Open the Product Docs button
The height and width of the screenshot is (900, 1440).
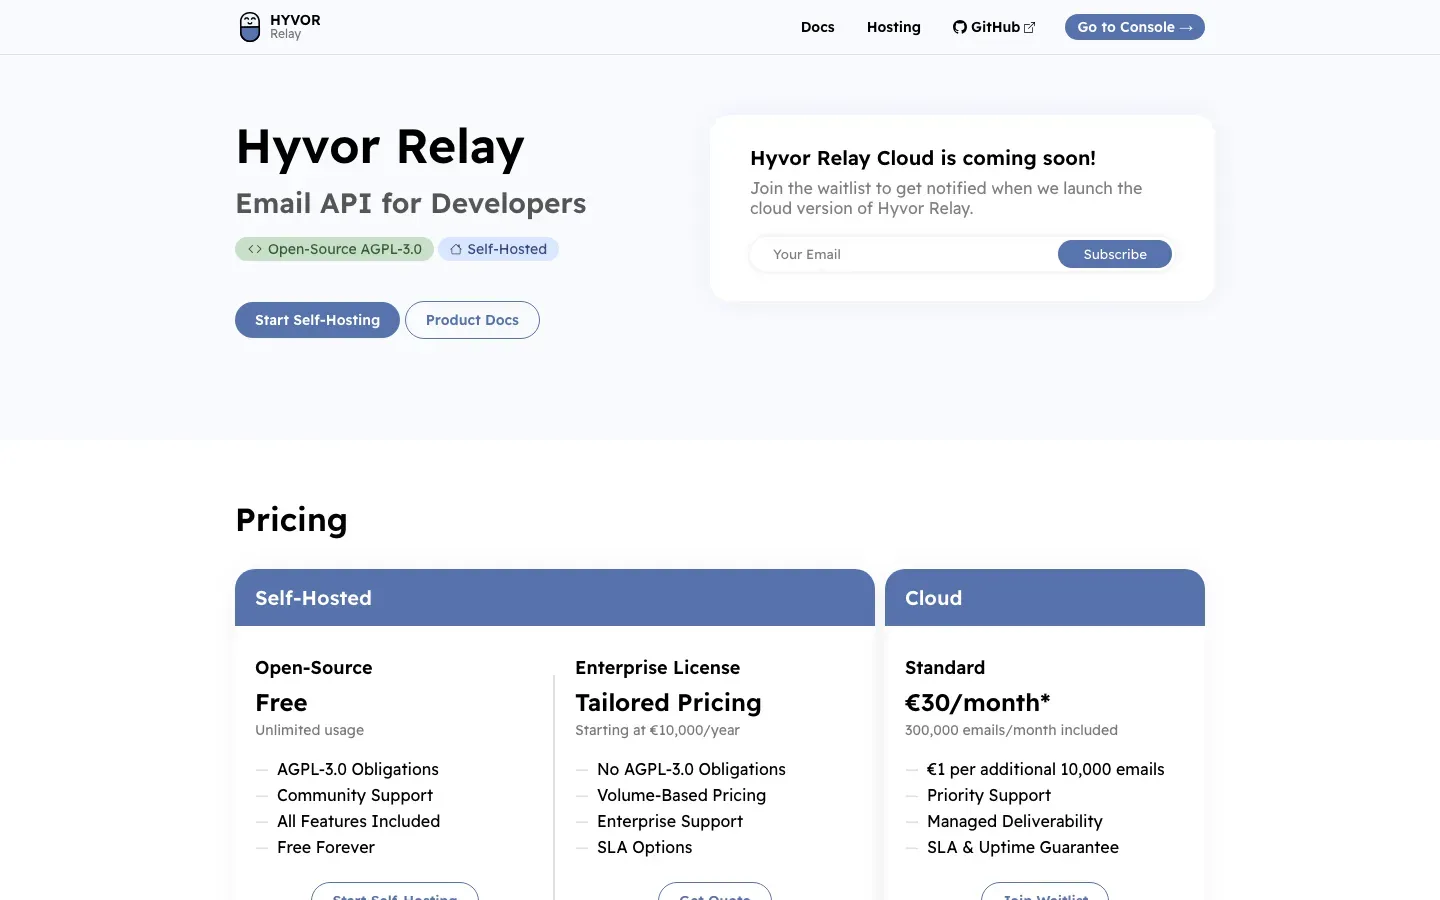(472, 320)
